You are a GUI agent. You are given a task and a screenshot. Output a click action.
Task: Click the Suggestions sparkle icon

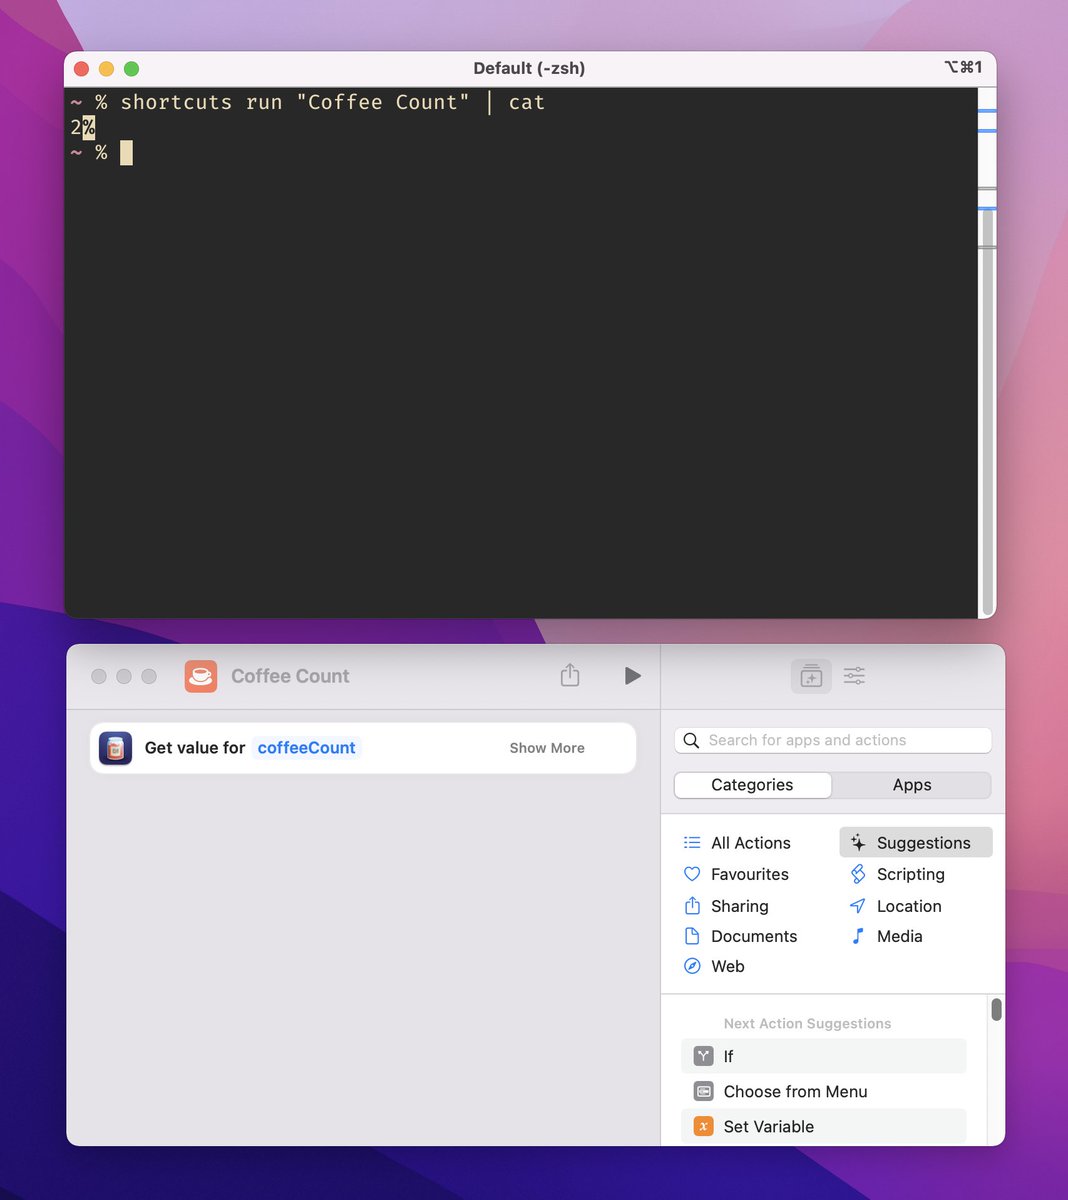[858, 843]
